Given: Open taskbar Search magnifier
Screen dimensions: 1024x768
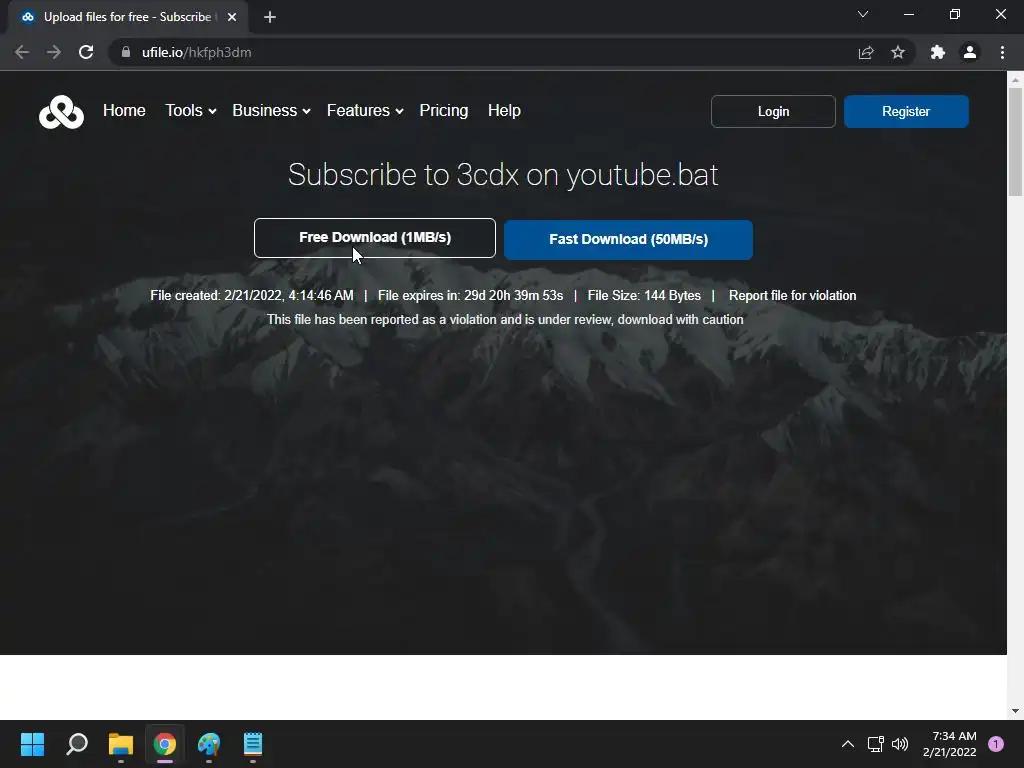Looking at the screenshot, I should 77,744.
